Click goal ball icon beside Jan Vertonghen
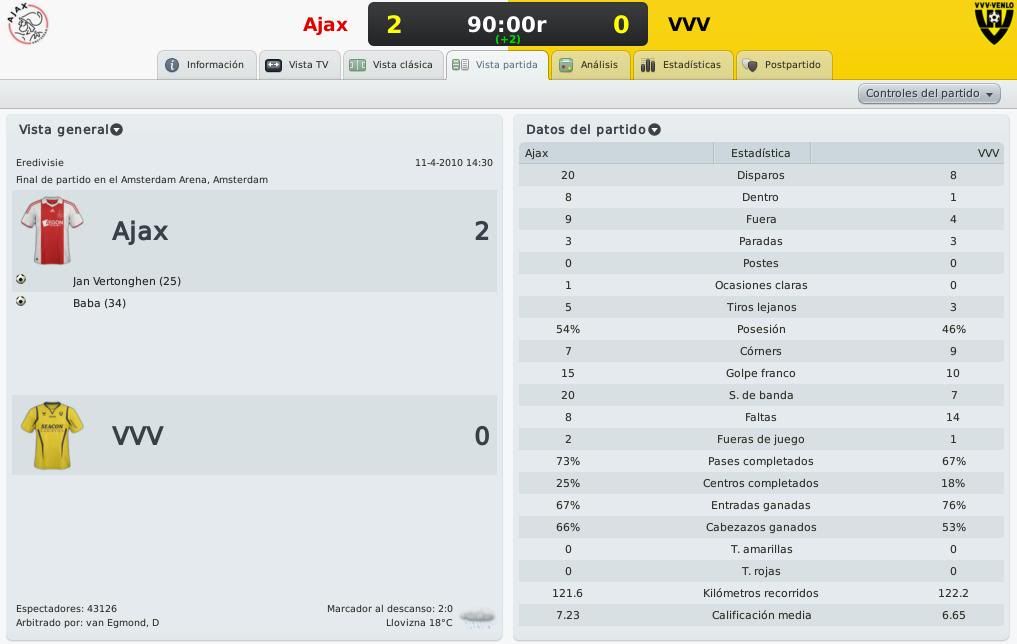The image size is (1017, 644). point(21,280)
